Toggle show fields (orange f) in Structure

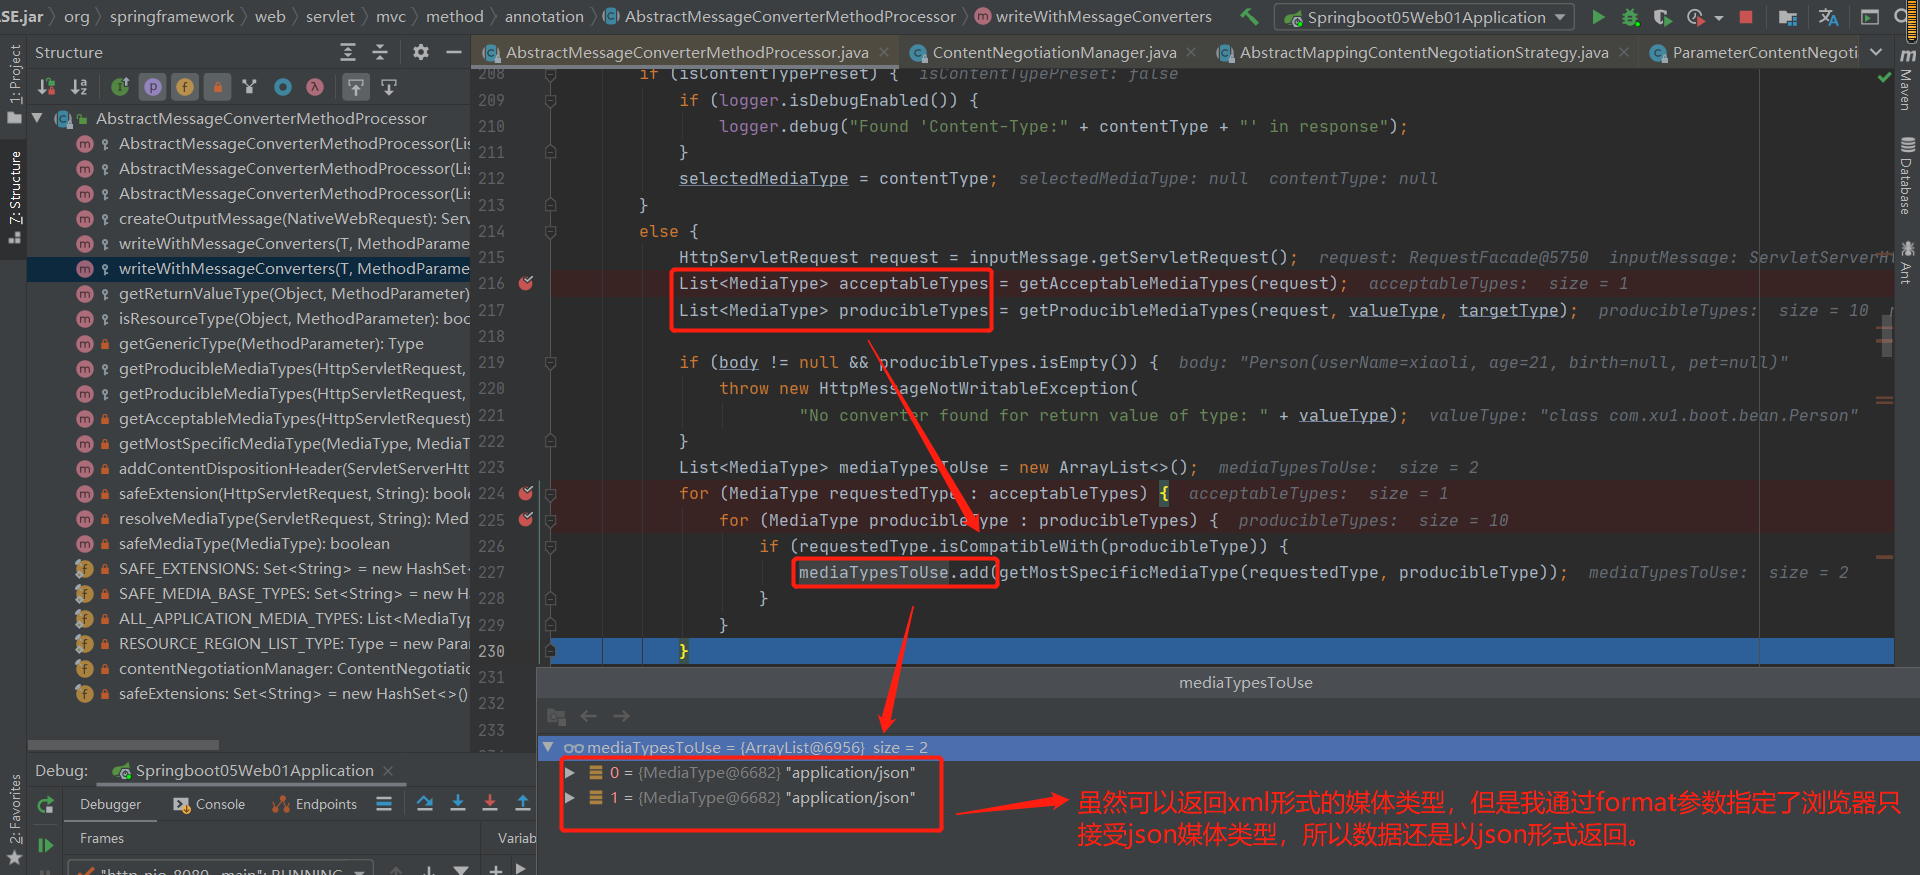[185, 87]
